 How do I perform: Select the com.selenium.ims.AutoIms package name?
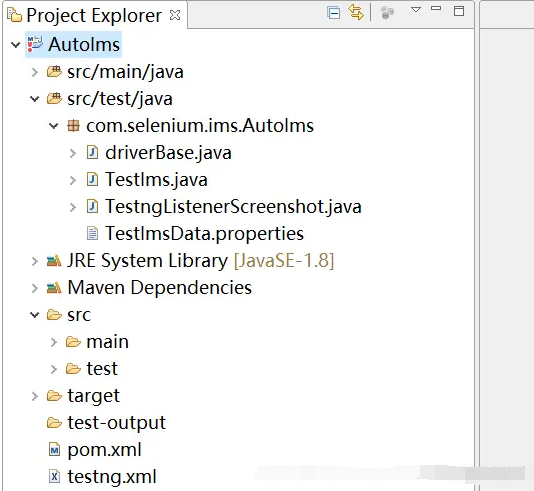(200, 126)
